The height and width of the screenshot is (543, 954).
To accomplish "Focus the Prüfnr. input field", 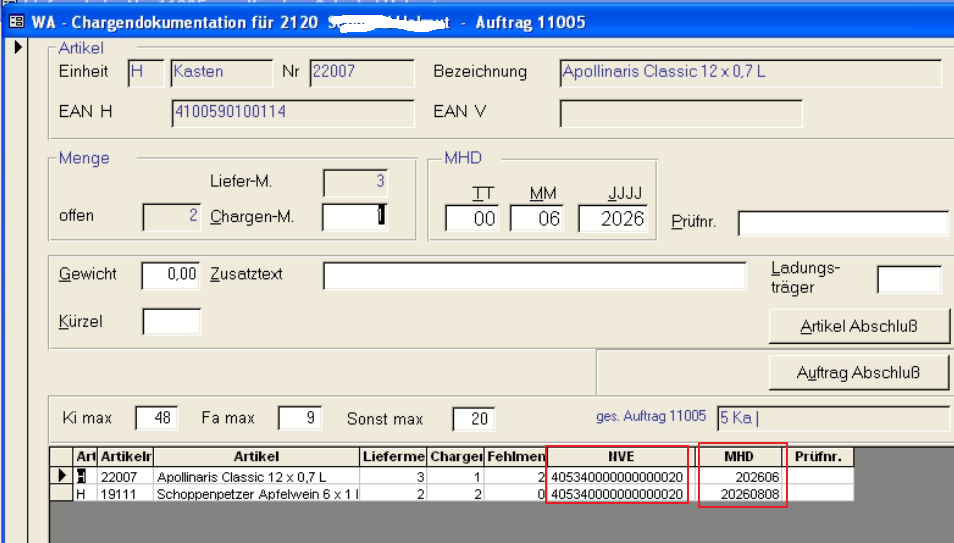I will 842,223.
